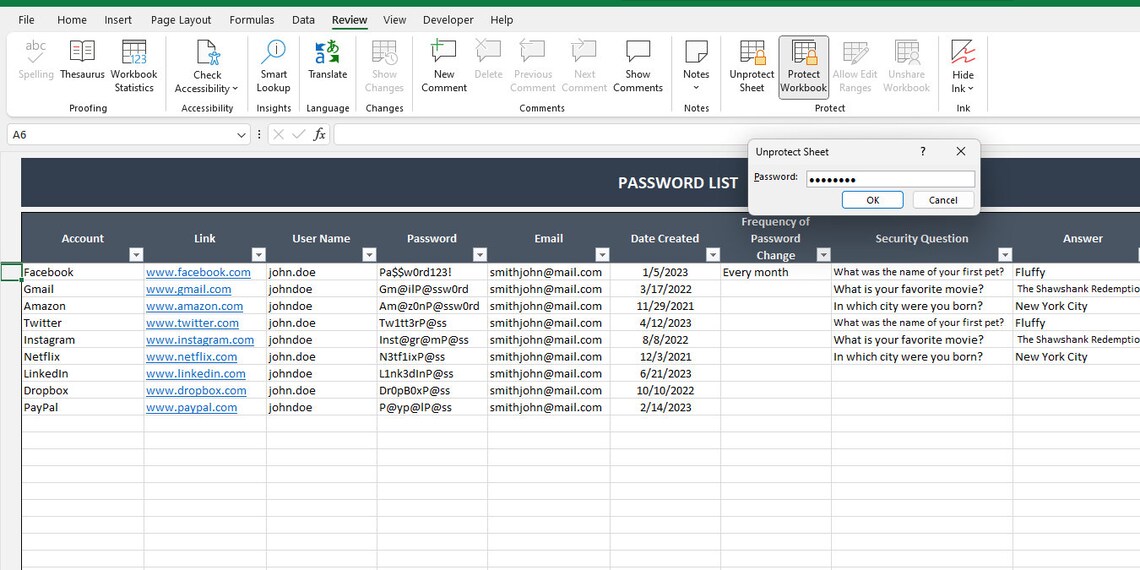This screenshot has width=1140, height=570.
Task: Click the Password field in dialog
Action: coord(891,179)
